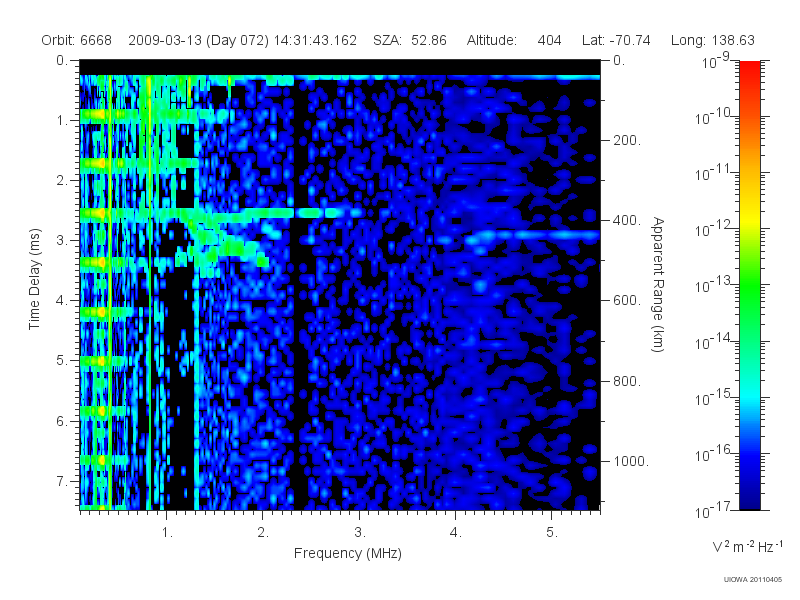
Task: Click the yellow band of the color scale
Action: point(750,217)
